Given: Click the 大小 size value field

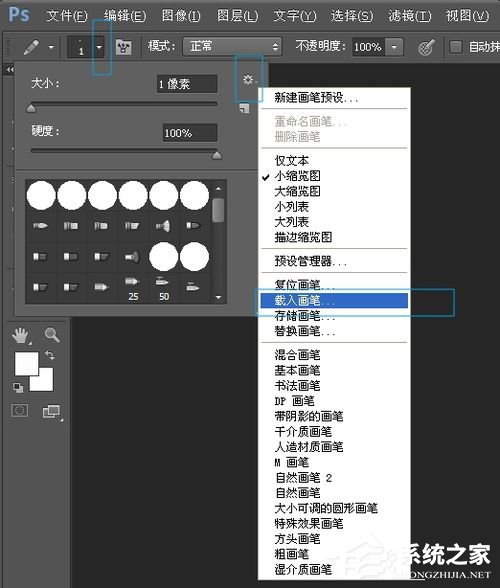Looking at the screenshot, I should pyautogui.click(x=187, y=84).
